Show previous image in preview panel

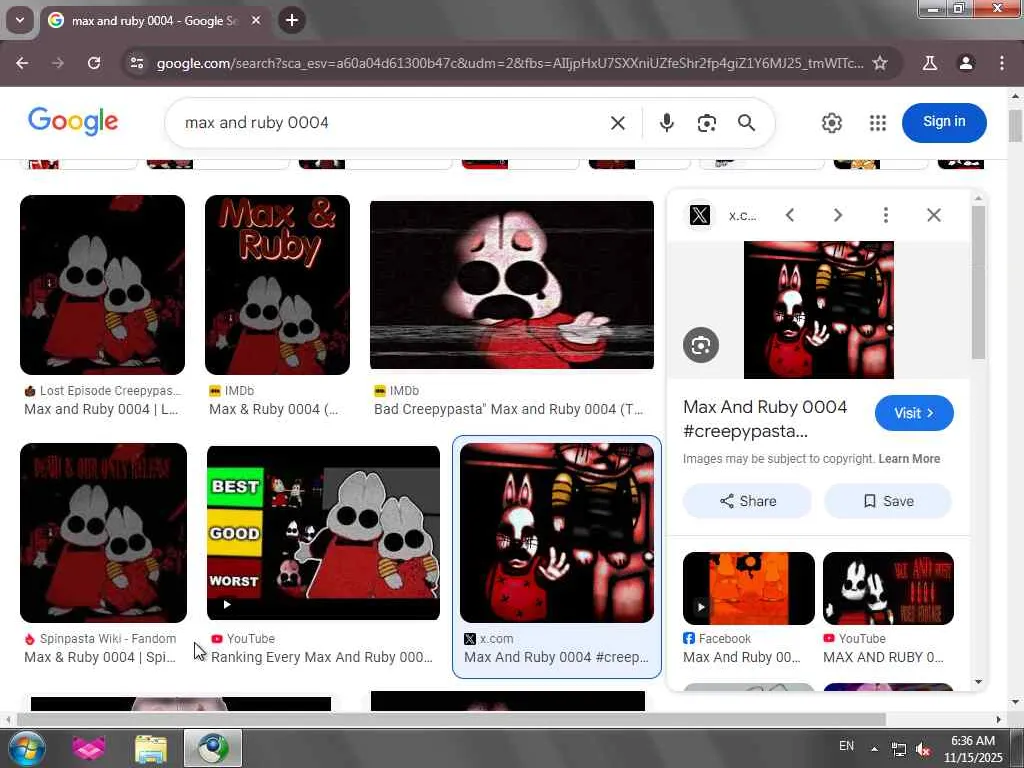tap(790, 215)
